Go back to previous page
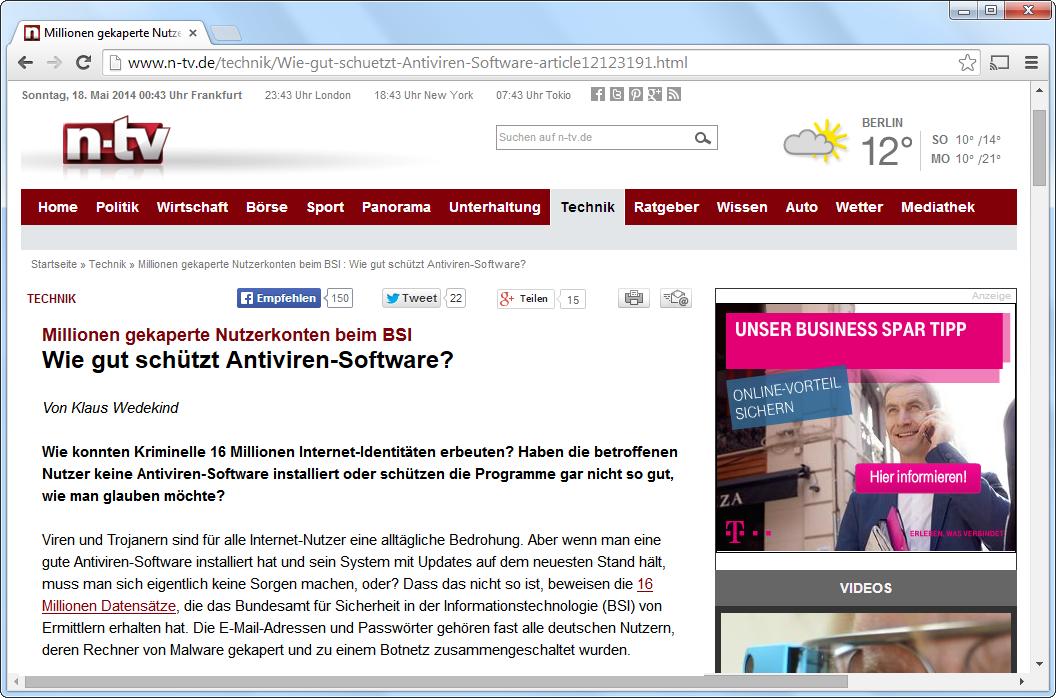 coord(26,62)
